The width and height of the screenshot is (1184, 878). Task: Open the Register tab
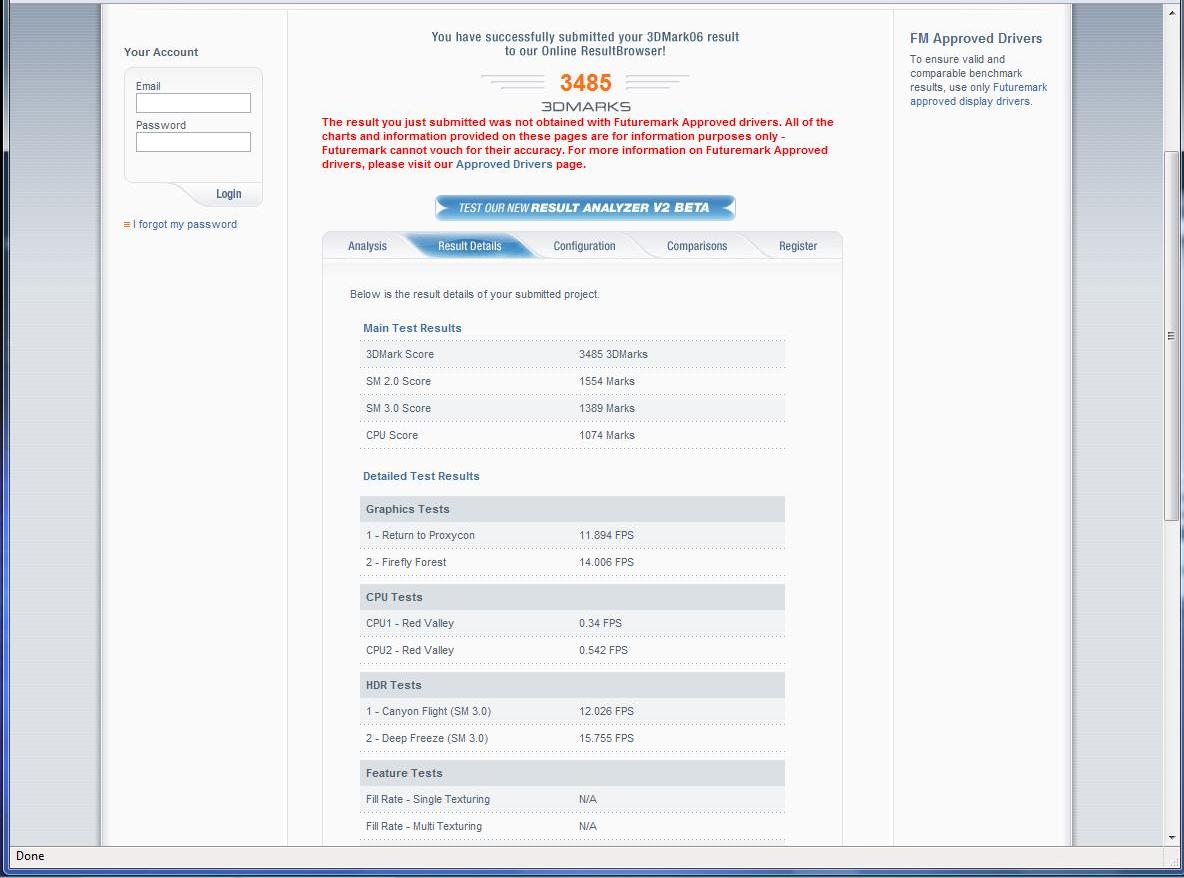(x=798, y=246)
